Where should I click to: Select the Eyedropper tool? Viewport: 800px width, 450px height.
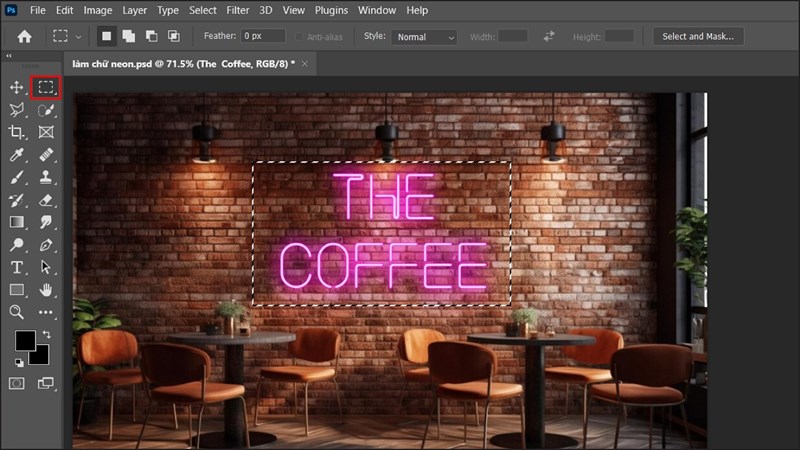point(16,155)
